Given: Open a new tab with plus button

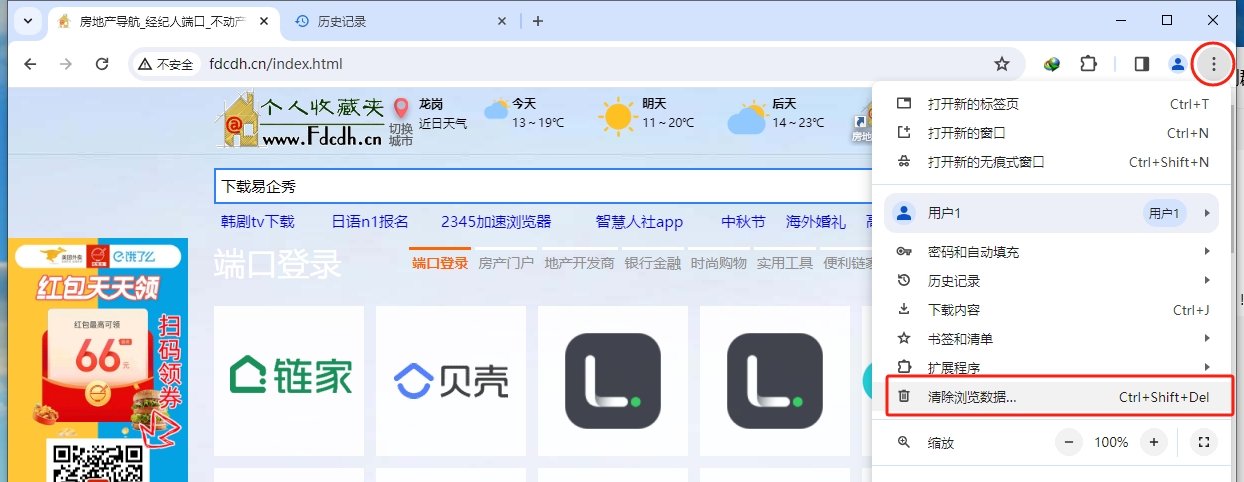Looking at the screenshot, I should click(538, 21).
